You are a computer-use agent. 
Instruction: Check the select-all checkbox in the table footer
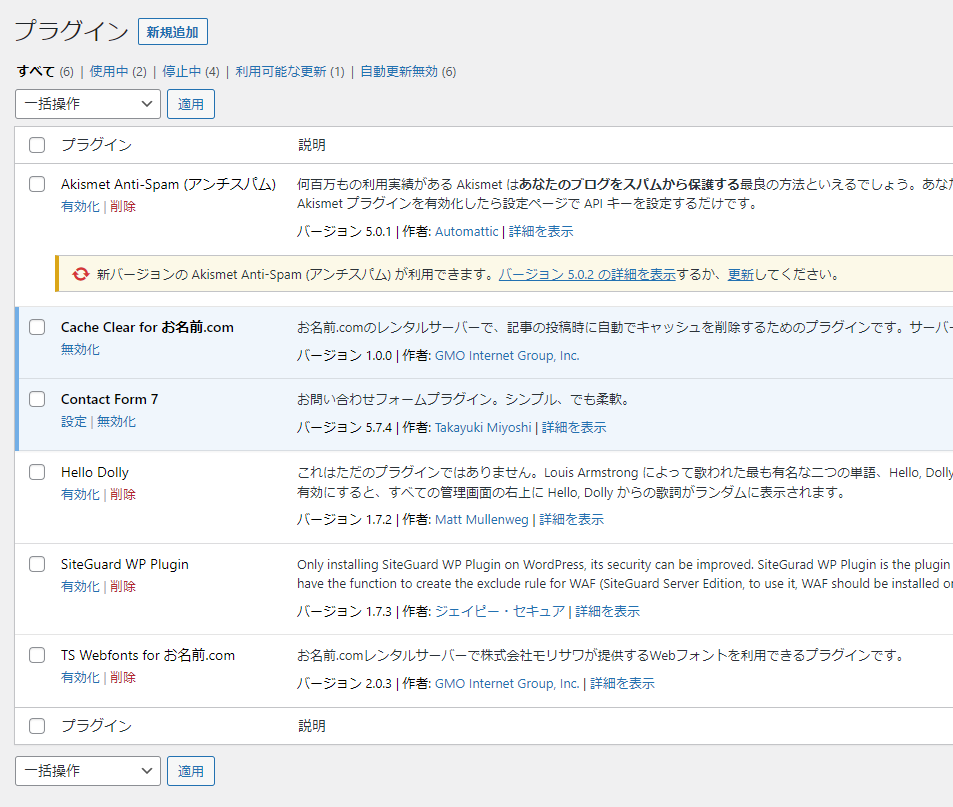pyautogui.click(x=37, y=726)
